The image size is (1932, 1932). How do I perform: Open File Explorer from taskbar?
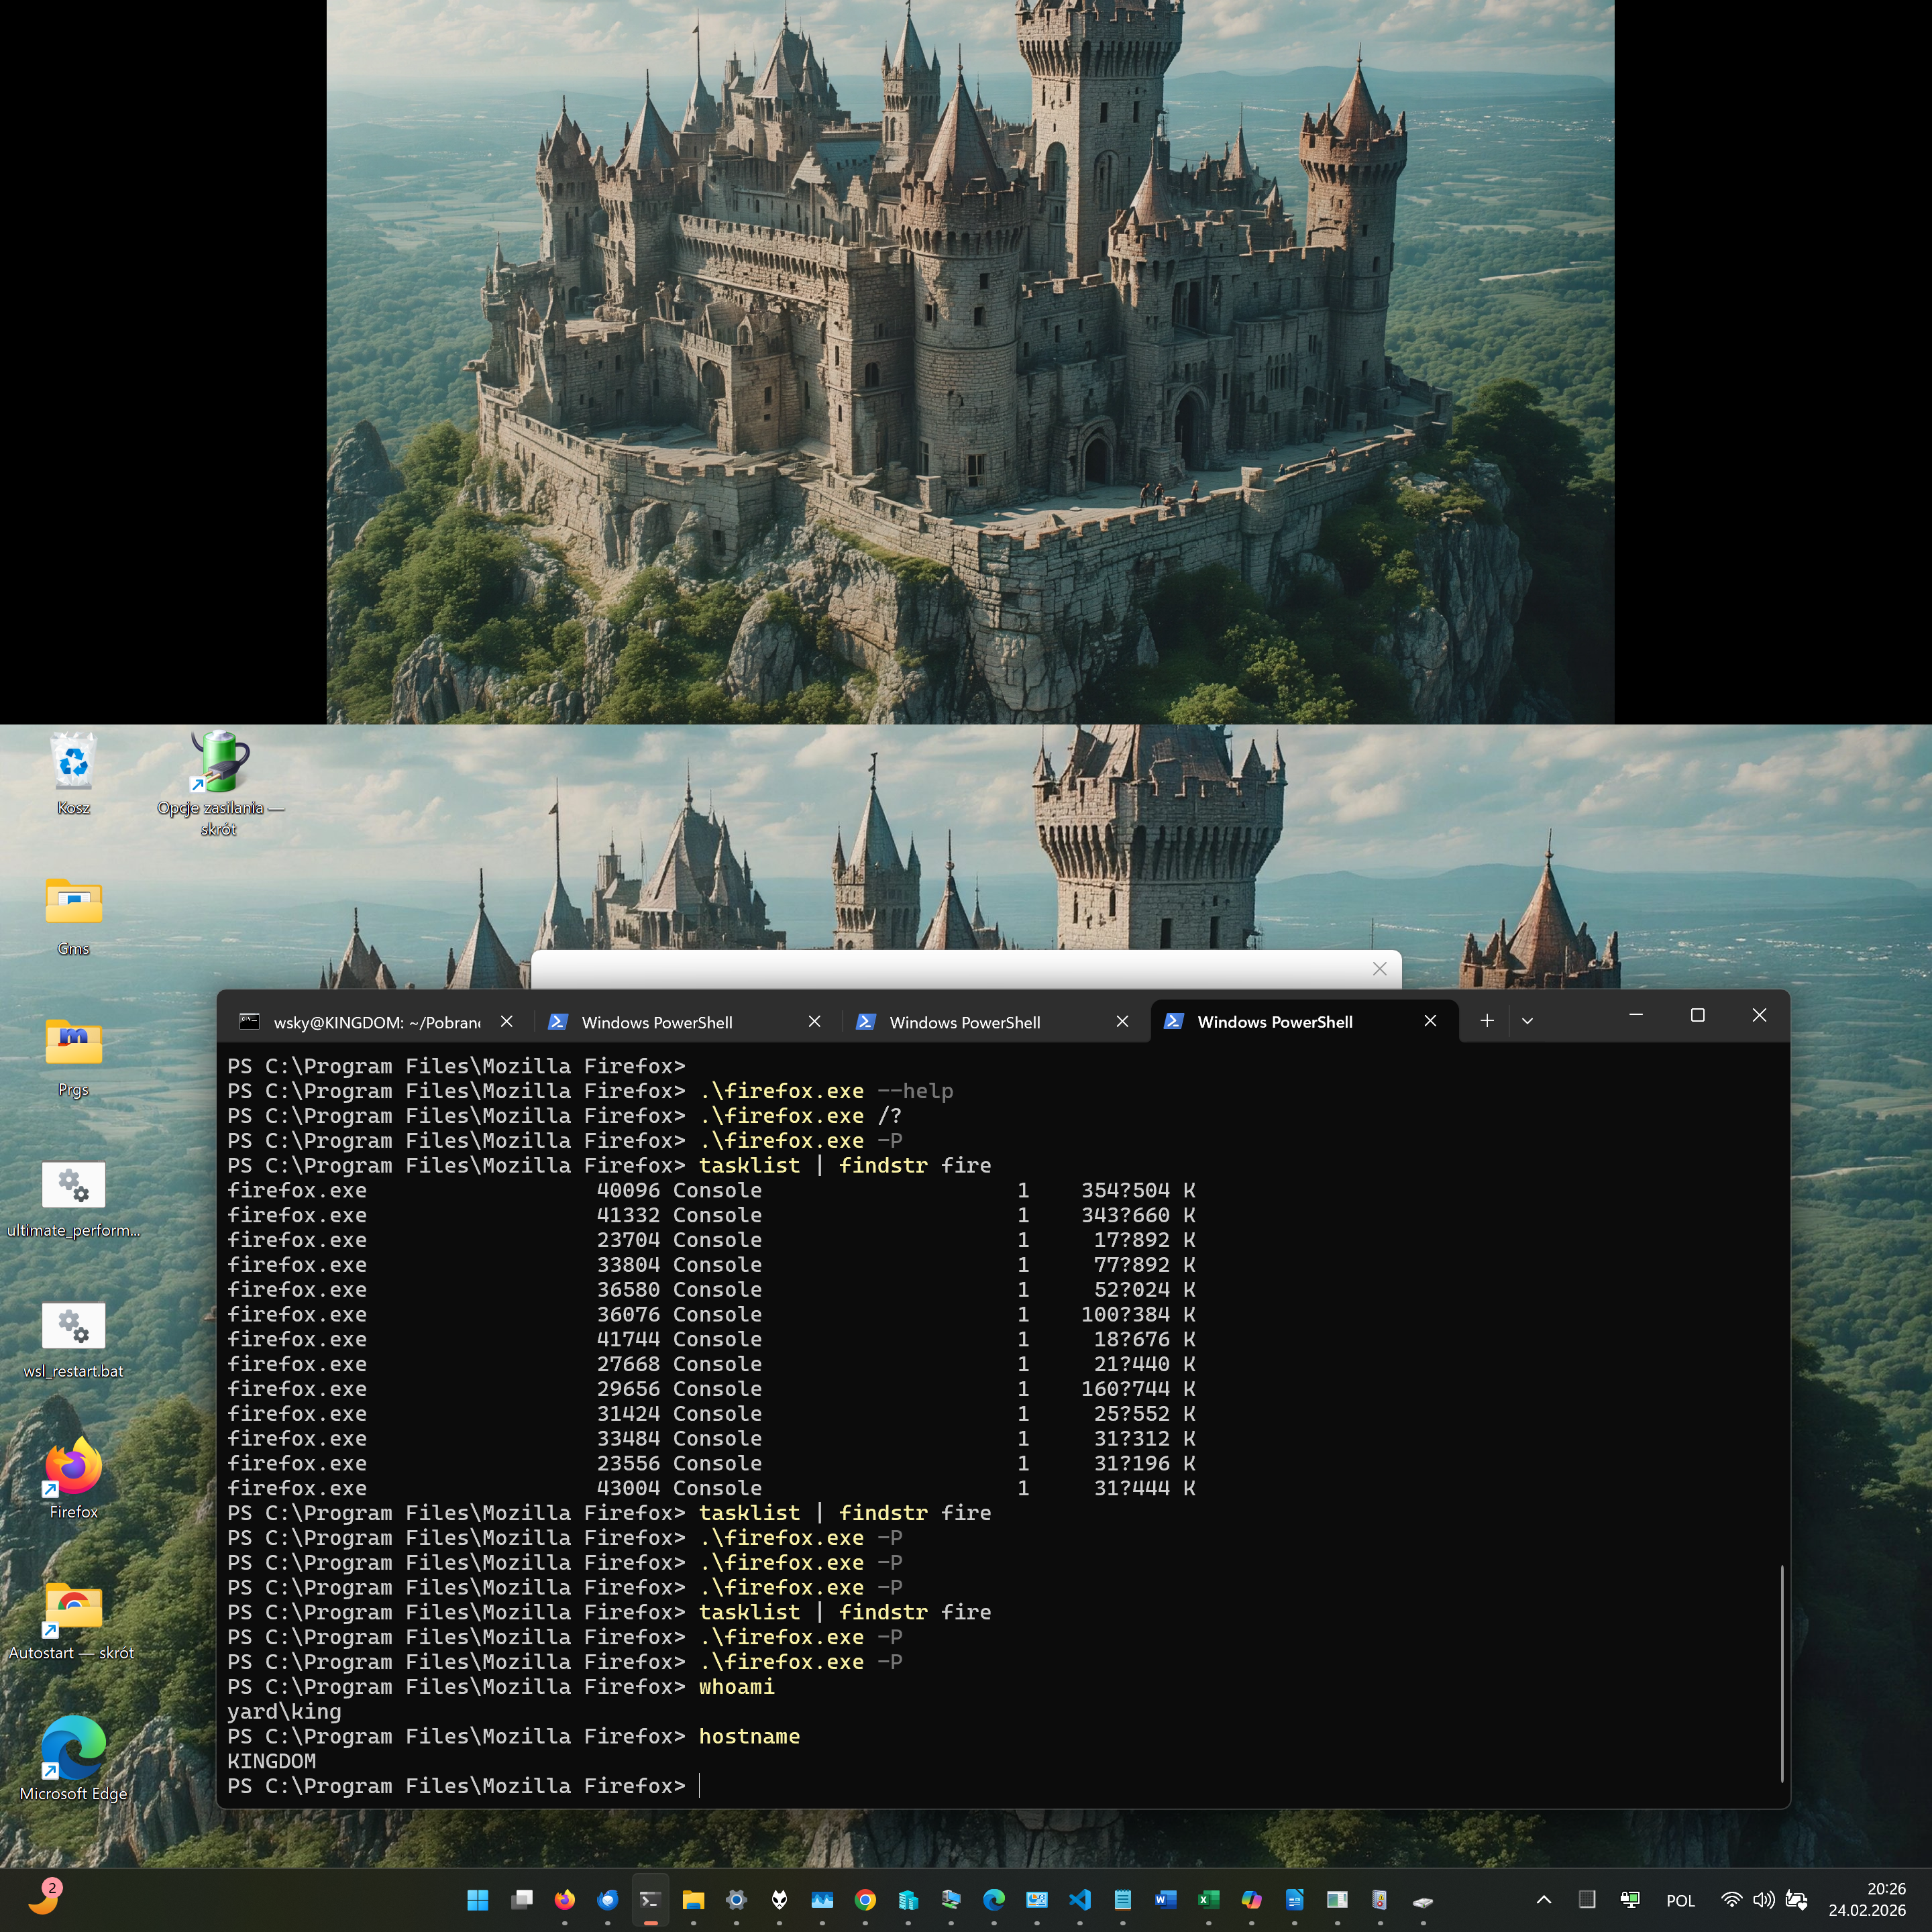(x=693, y=1899)
